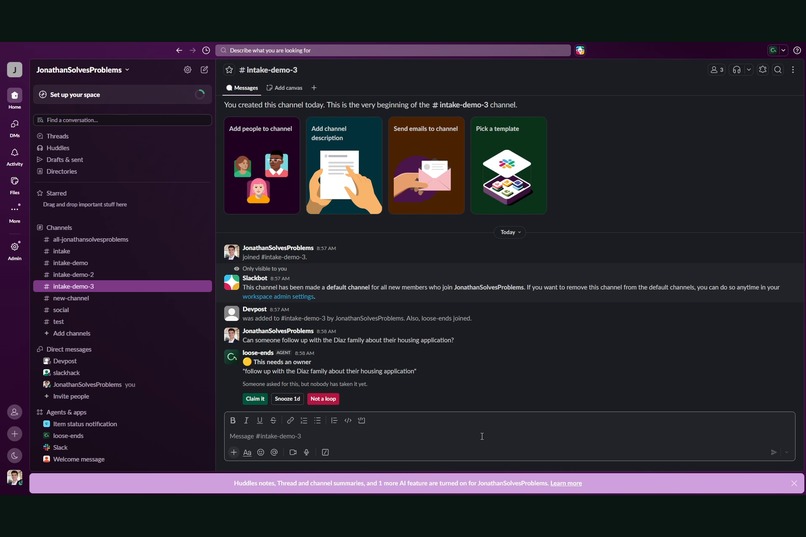Open Home in the left rail
The width and height of the screenshot is (806, 537).
click(14, 99)
